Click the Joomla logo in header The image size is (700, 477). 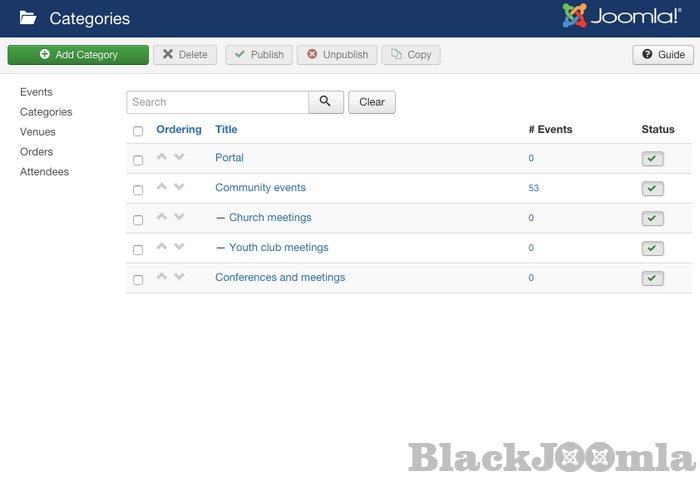coord(621,17)
